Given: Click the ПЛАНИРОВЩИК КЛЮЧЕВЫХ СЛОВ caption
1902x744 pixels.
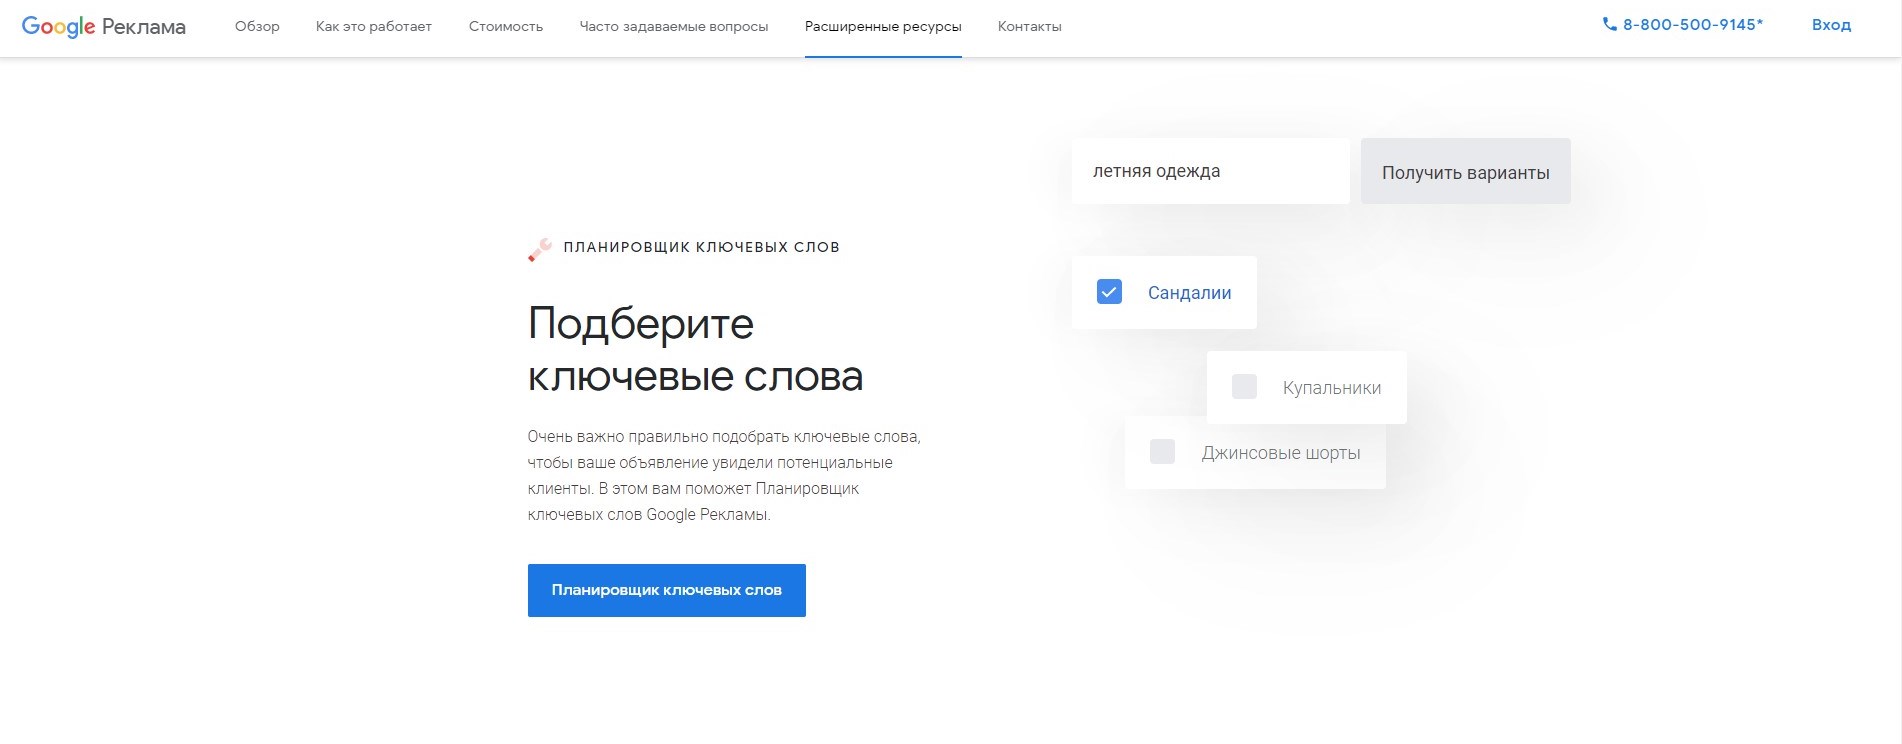Looking at the screenshot, I should point(701,247).
